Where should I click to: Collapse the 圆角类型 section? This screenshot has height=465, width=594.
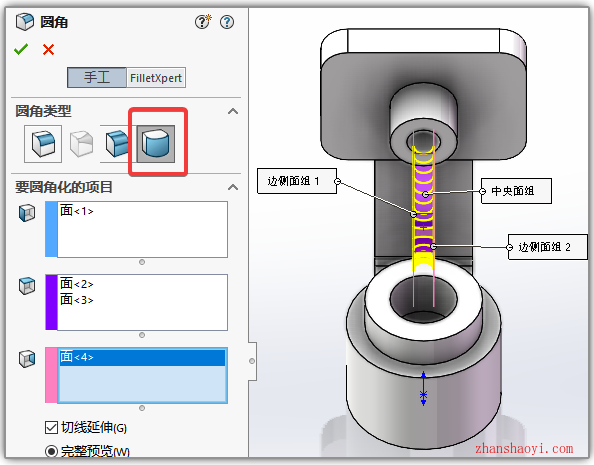(x=233, y=111)
